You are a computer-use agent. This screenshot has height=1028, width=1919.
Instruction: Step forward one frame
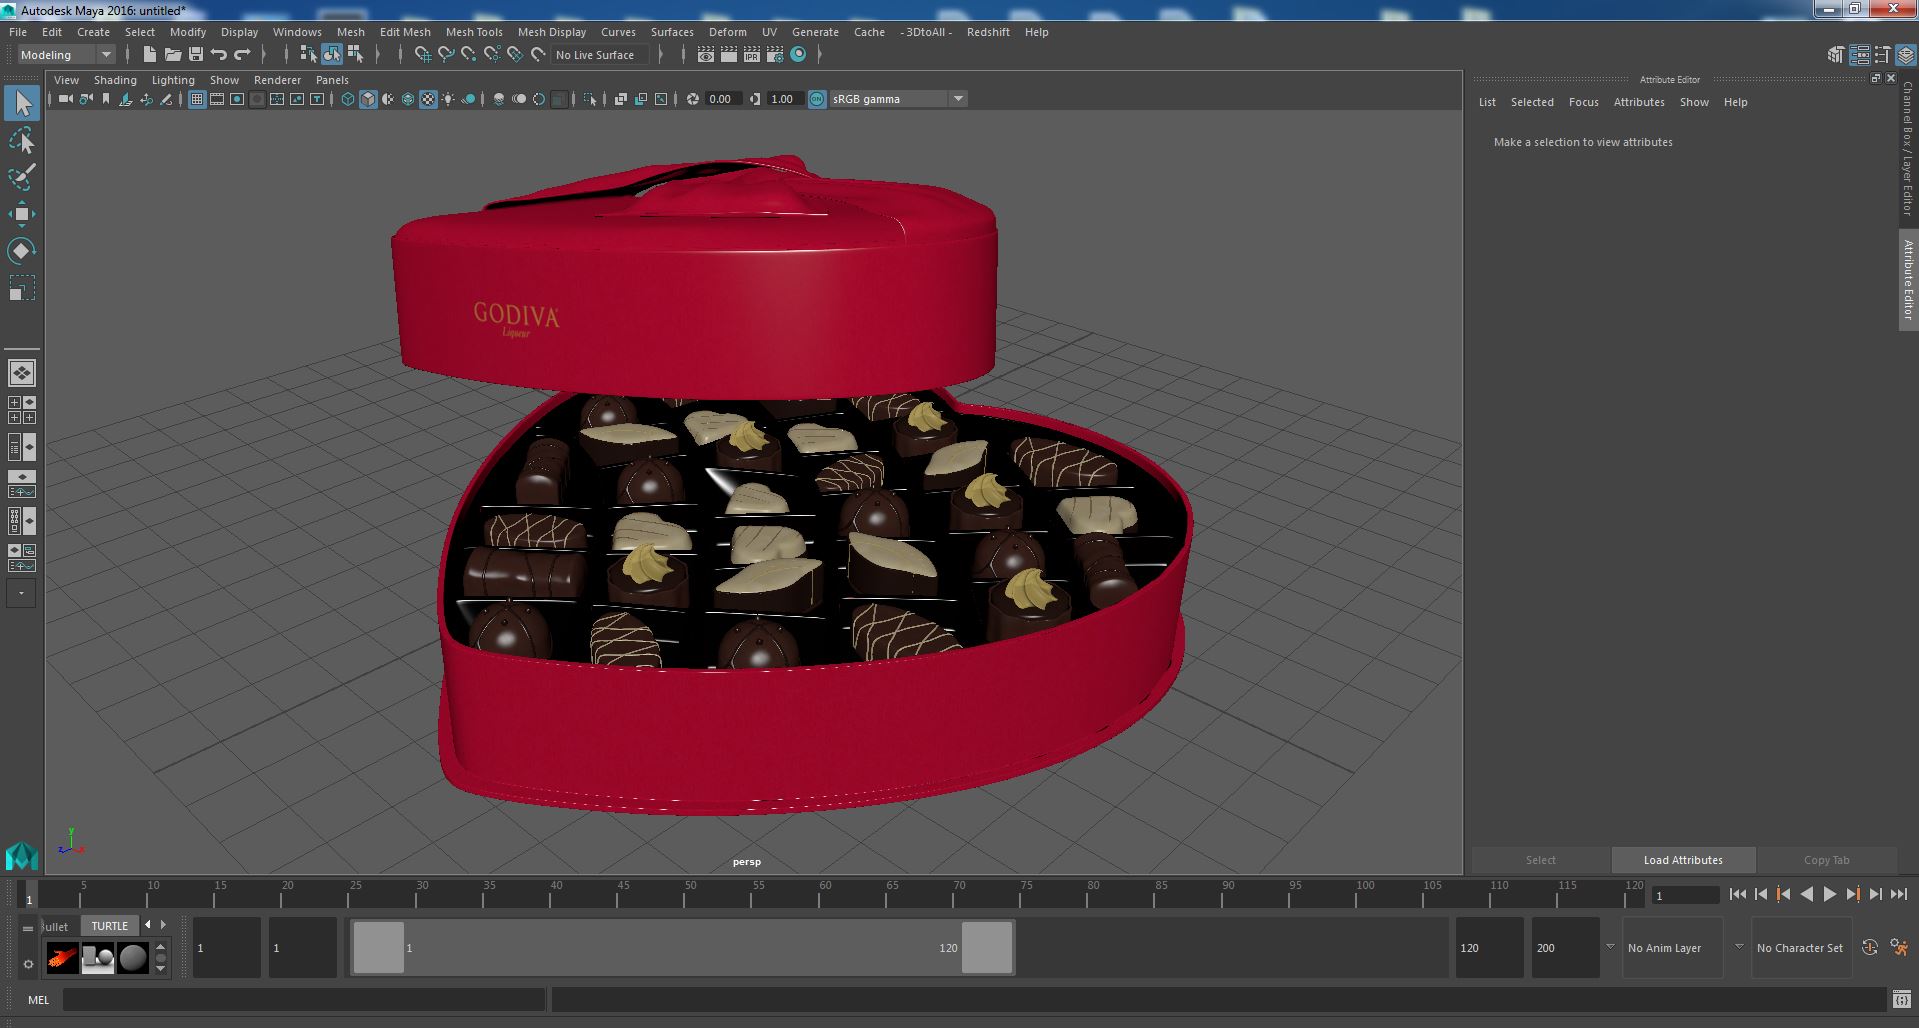(x=1875, y=895)
